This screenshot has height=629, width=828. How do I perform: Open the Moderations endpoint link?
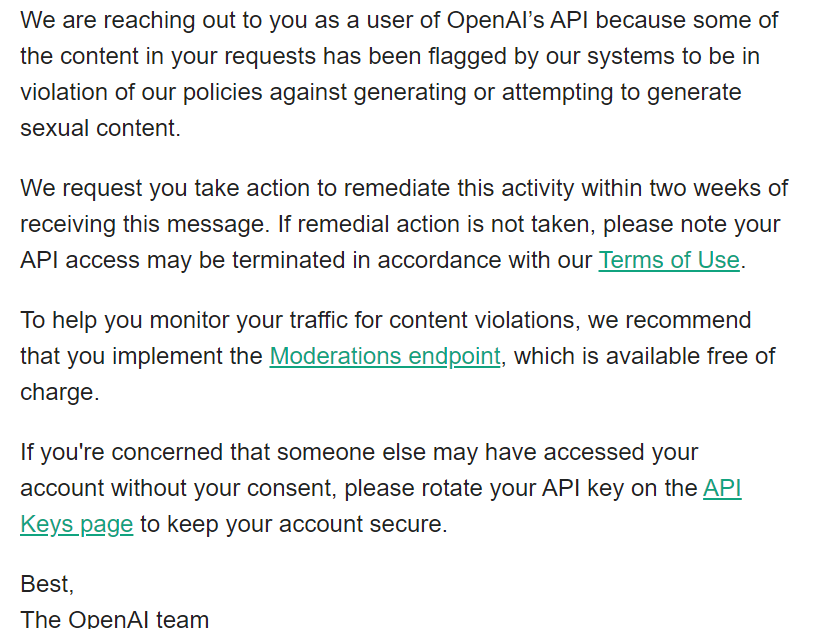[x=385, y=356]
